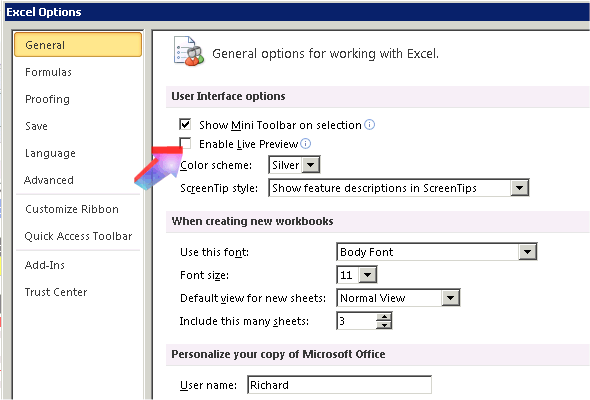This screenshot has width=590, height=400.
Task: Expand the ScreenTip style dropdown arrow
Action: click(520, 188)
